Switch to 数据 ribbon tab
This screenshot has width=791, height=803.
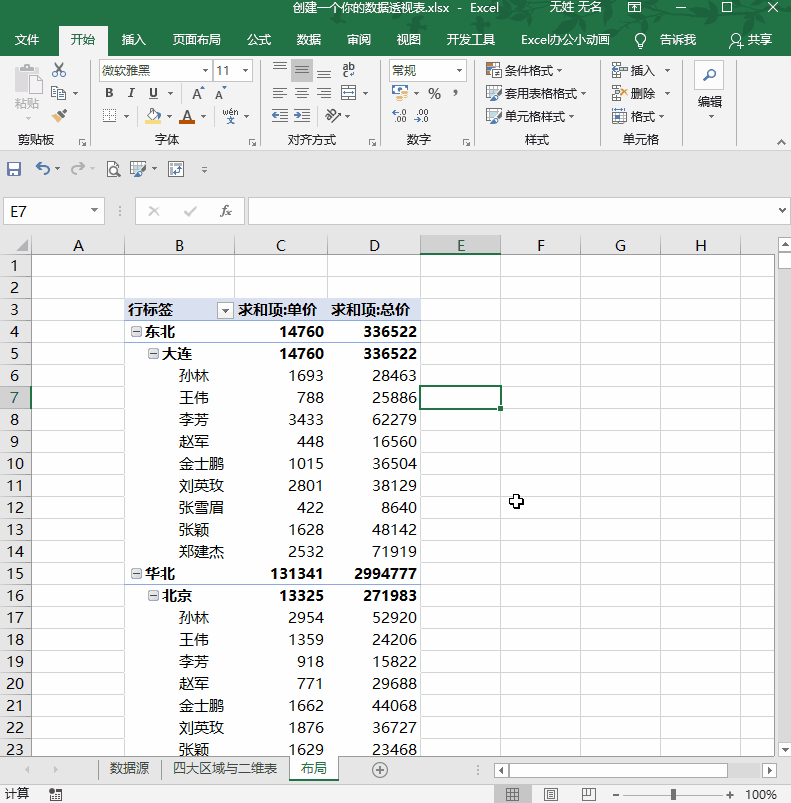click(x=309, y=40)
